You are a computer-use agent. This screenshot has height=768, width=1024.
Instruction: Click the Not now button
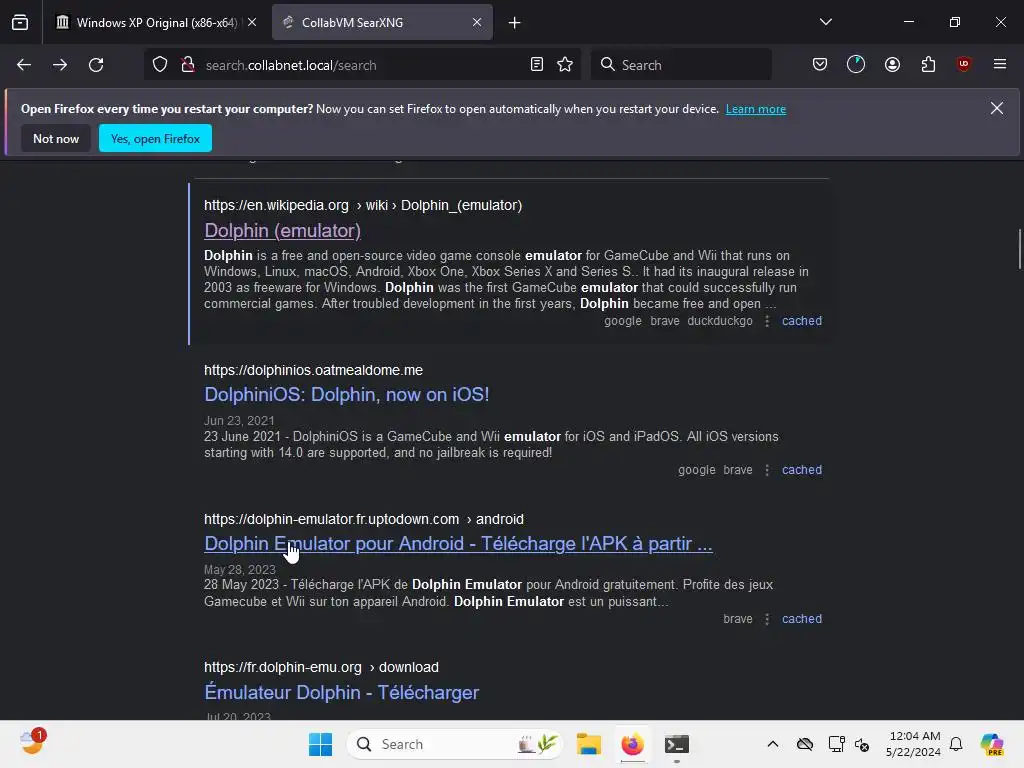pos(56,138)
